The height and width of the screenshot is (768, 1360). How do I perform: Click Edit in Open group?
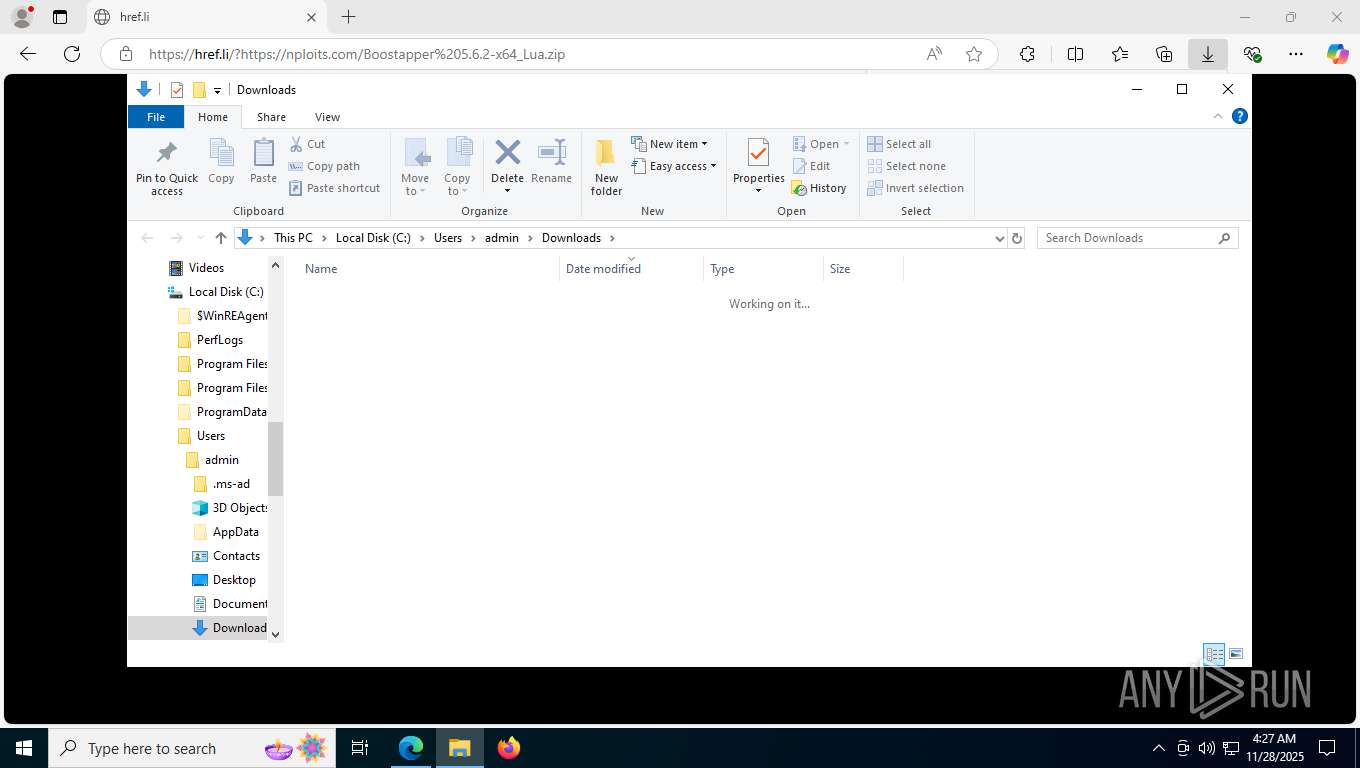pos(811,166)
